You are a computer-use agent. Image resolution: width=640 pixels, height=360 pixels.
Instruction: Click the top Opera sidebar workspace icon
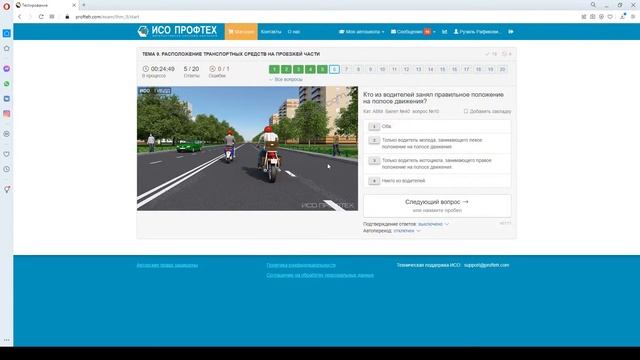(x=7, y=33)
